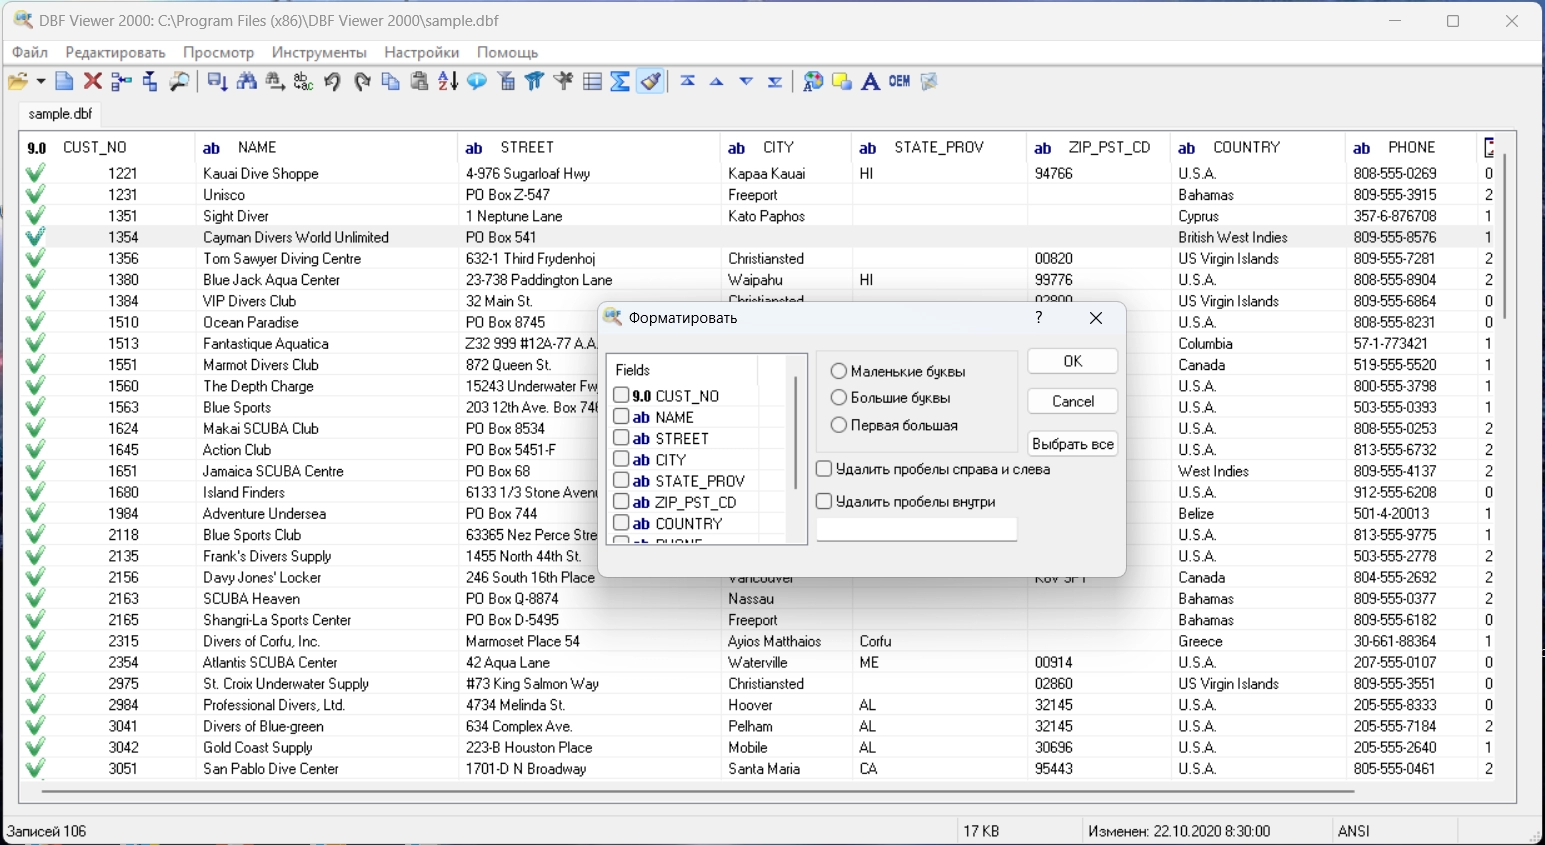Image resolution: width=1545 pixels, height=845 pixels.
Task: Tick the COUNTRY field checkbox
Action: pos(621,523)
